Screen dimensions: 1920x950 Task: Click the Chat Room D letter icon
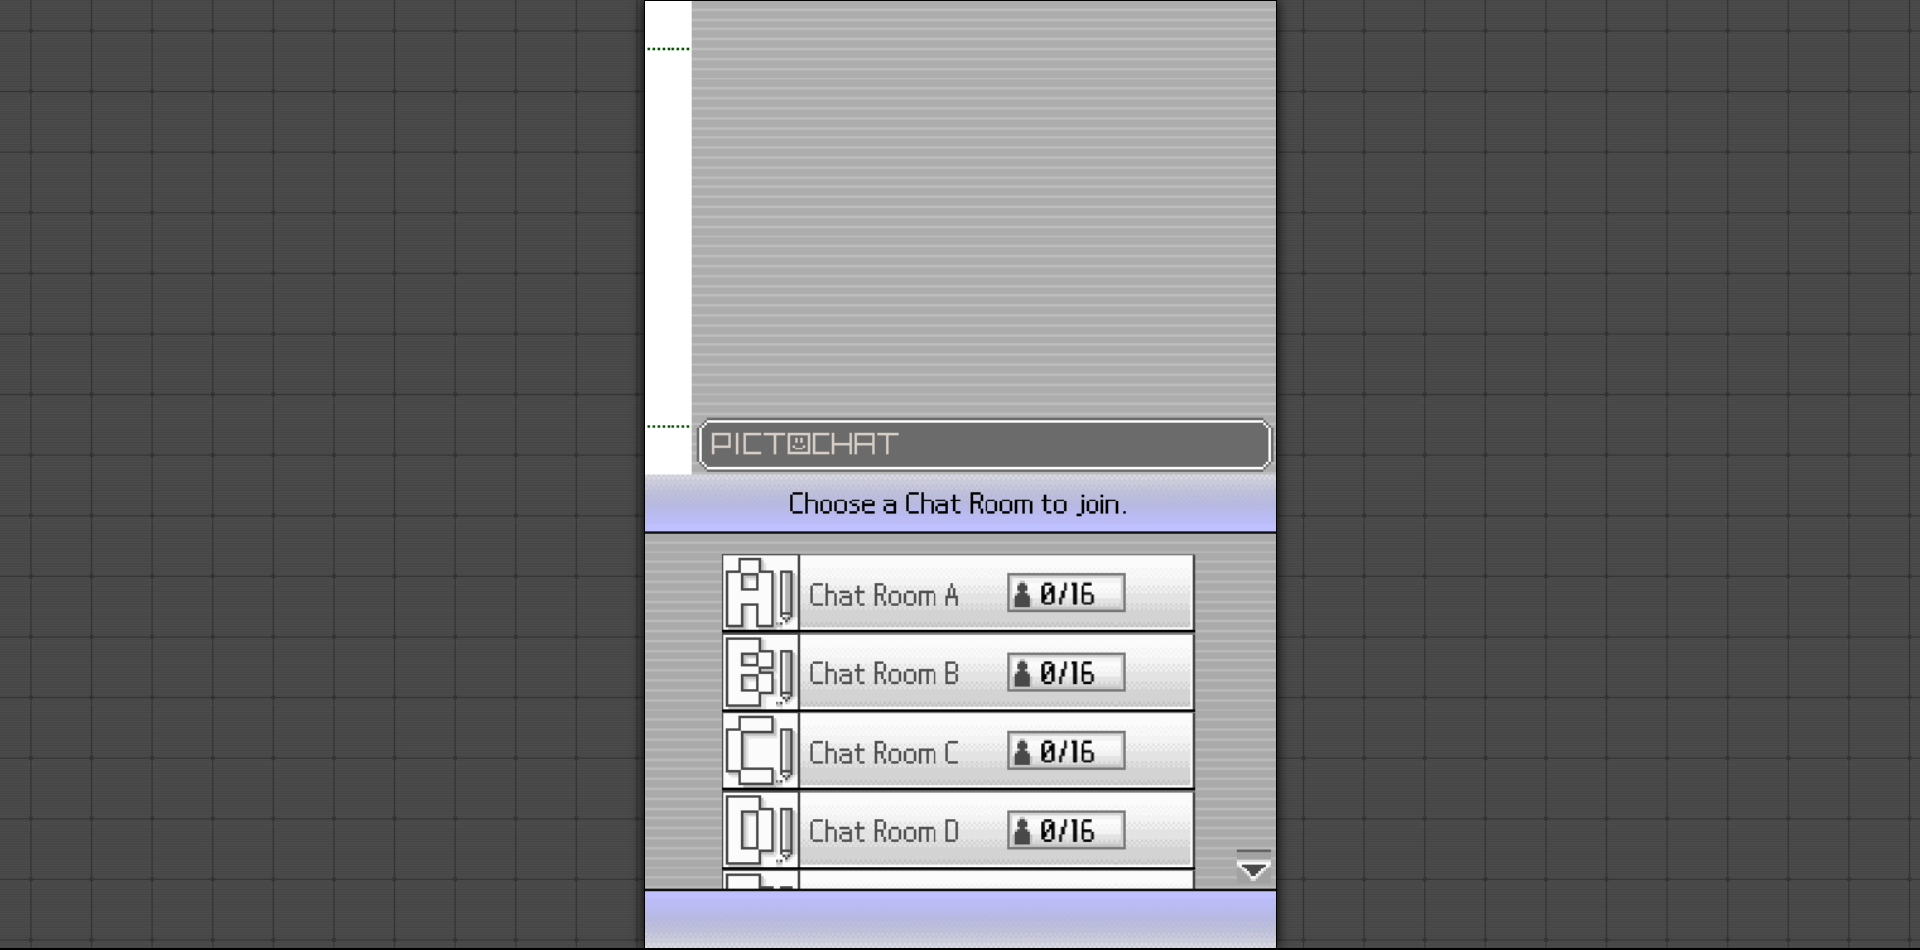click(760, 830)
